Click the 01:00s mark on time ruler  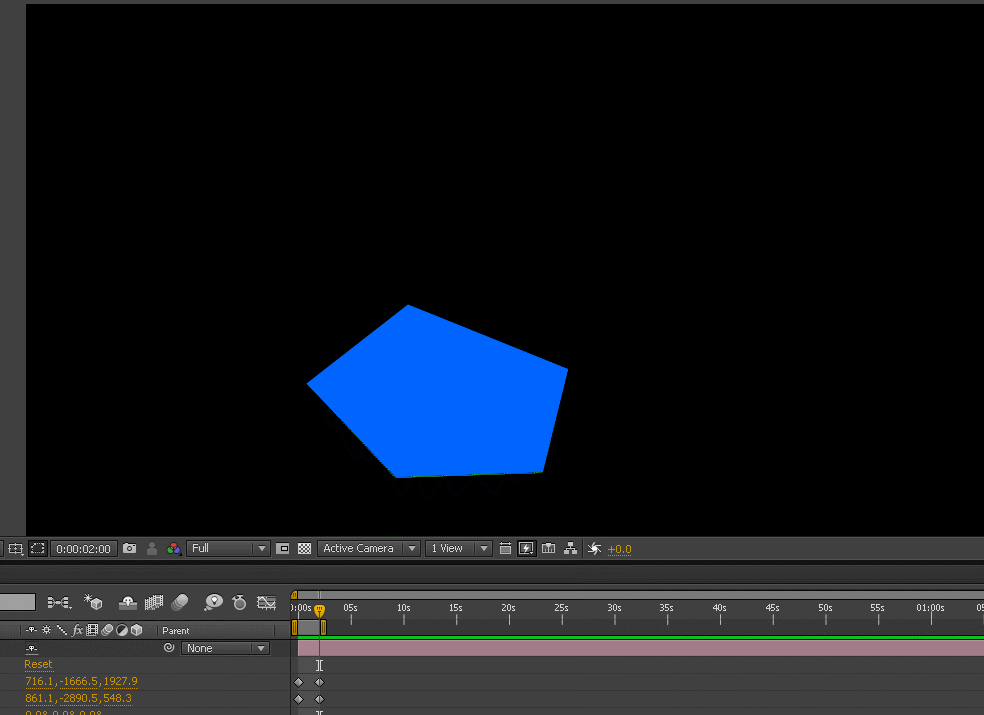(930, 608)
